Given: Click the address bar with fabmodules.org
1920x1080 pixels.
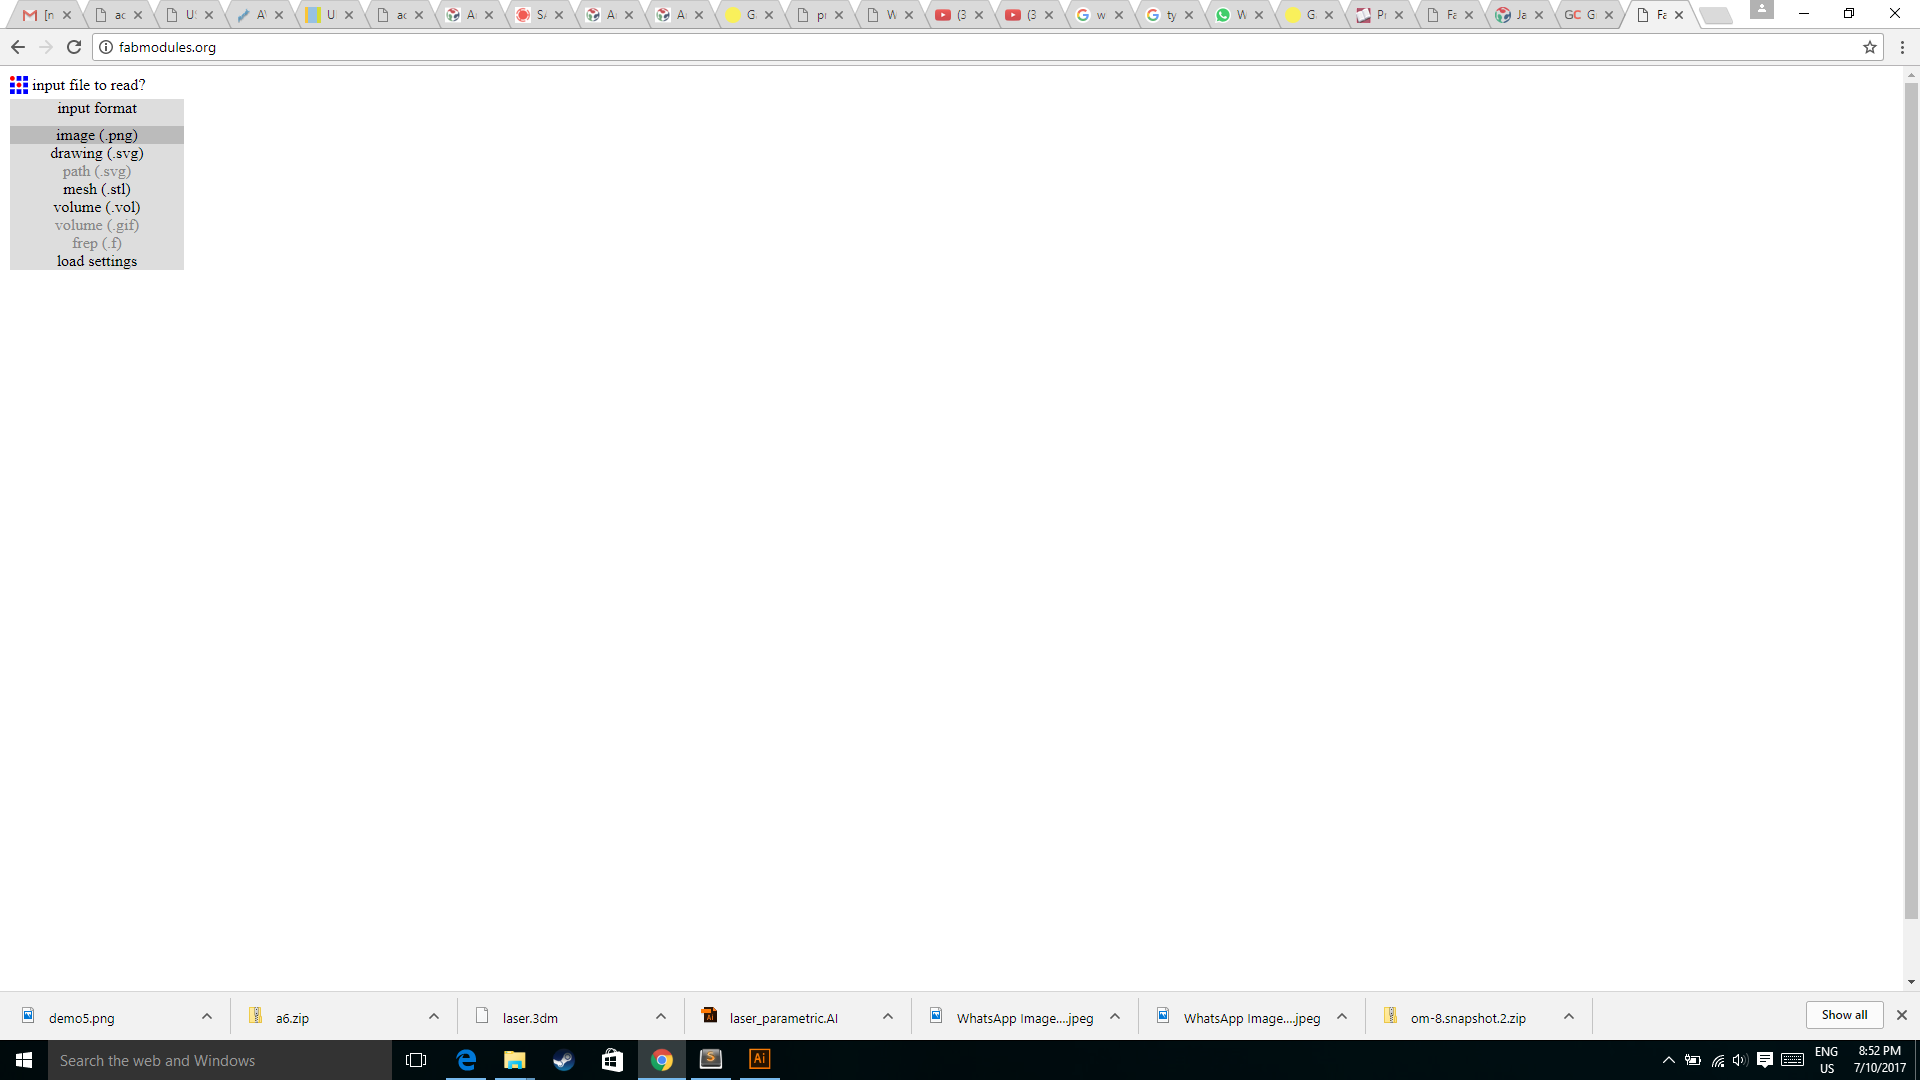Looking at the screenshot, I should click(x=985, y=47).
